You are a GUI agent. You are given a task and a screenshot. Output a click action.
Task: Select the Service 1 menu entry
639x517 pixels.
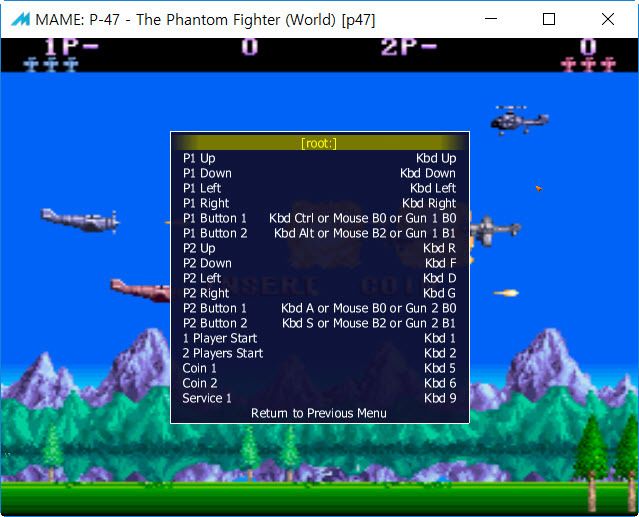click(x=320, y=398)
